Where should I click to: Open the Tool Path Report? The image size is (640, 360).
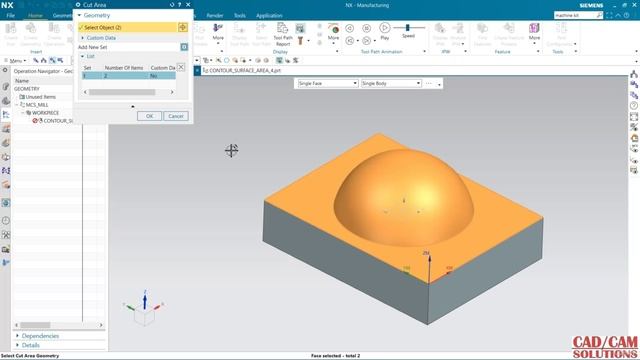[283, 34]
